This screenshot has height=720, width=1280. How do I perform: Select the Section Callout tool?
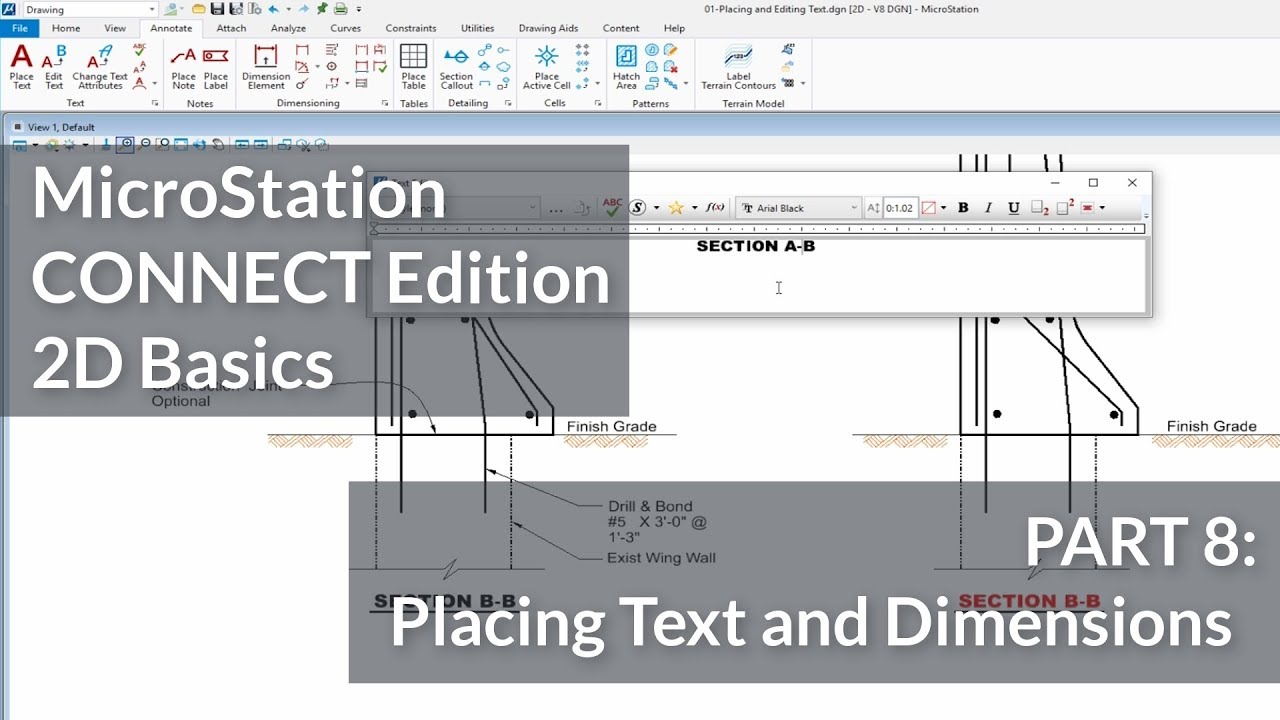pos(456,66)
